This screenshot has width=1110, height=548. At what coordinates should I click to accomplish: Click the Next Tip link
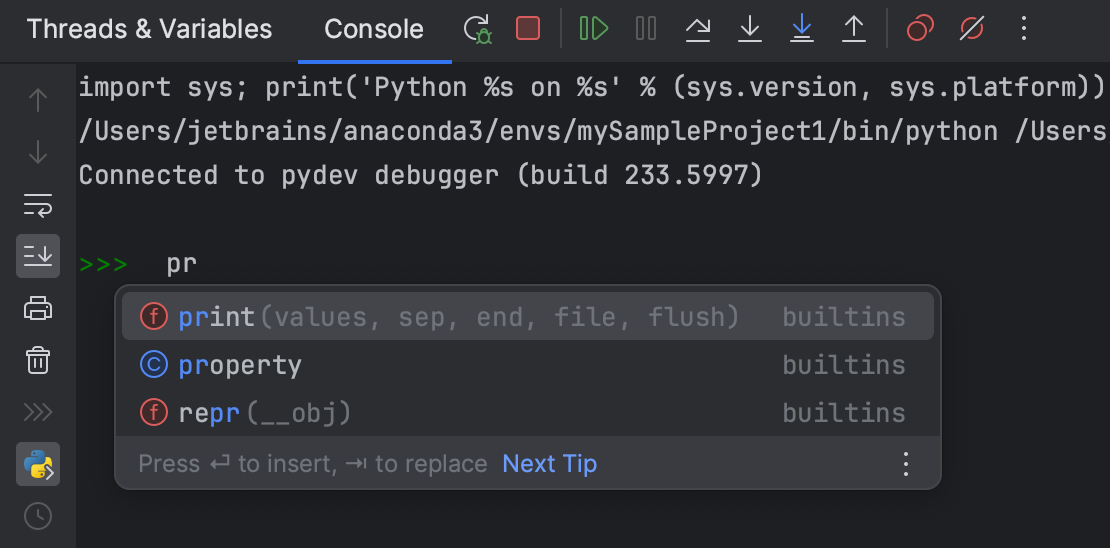pyautogui.click(x=550, y=464)
